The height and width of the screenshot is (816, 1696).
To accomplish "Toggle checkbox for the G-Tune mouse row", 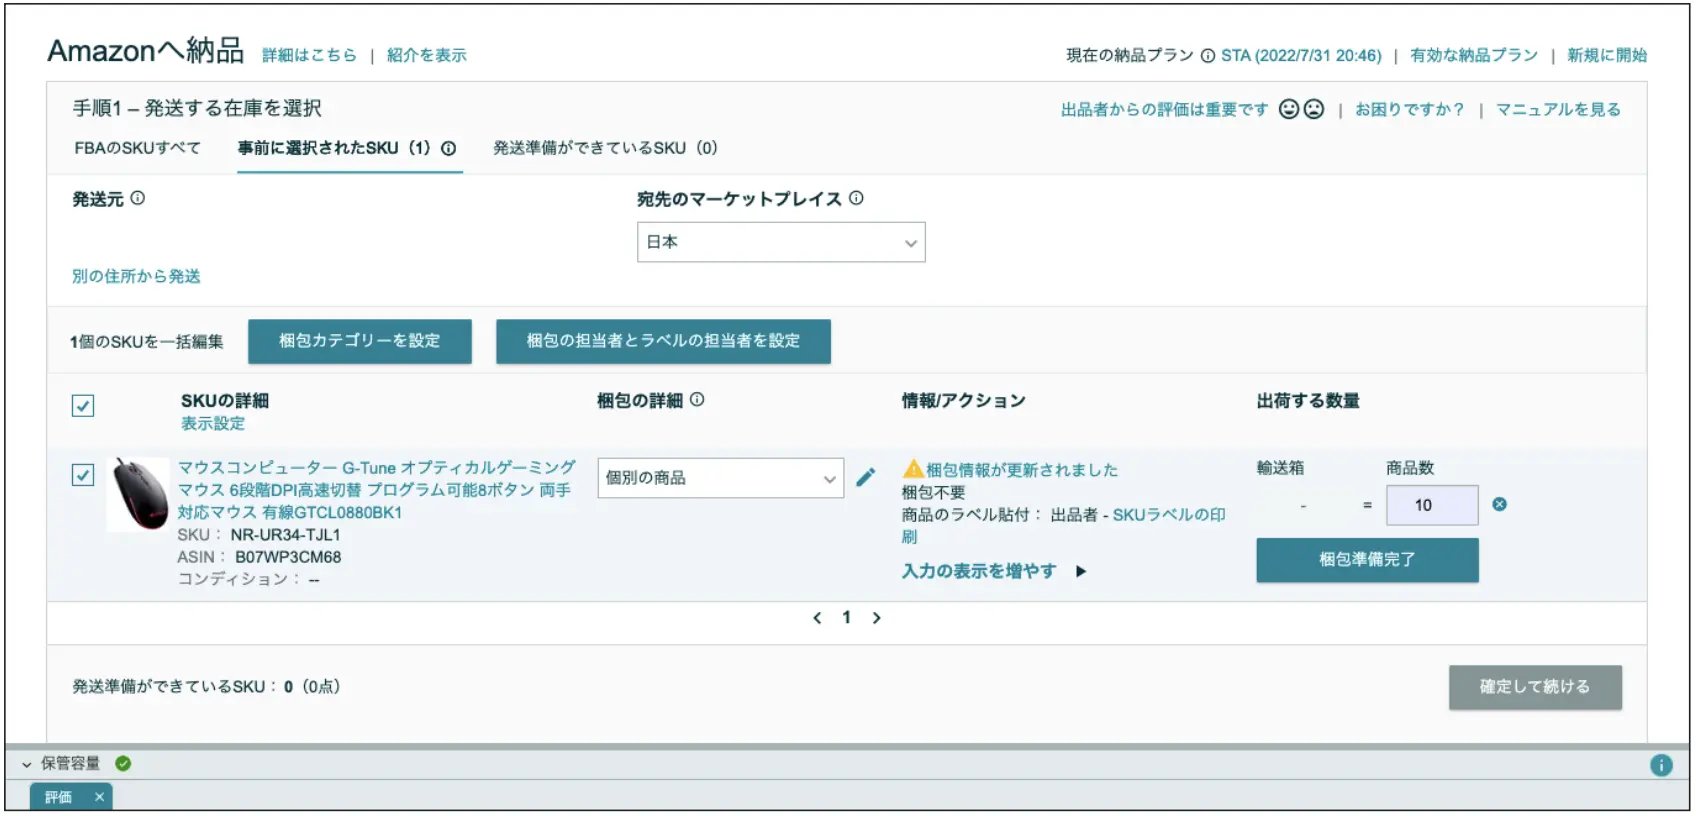I will pos(83,475).
